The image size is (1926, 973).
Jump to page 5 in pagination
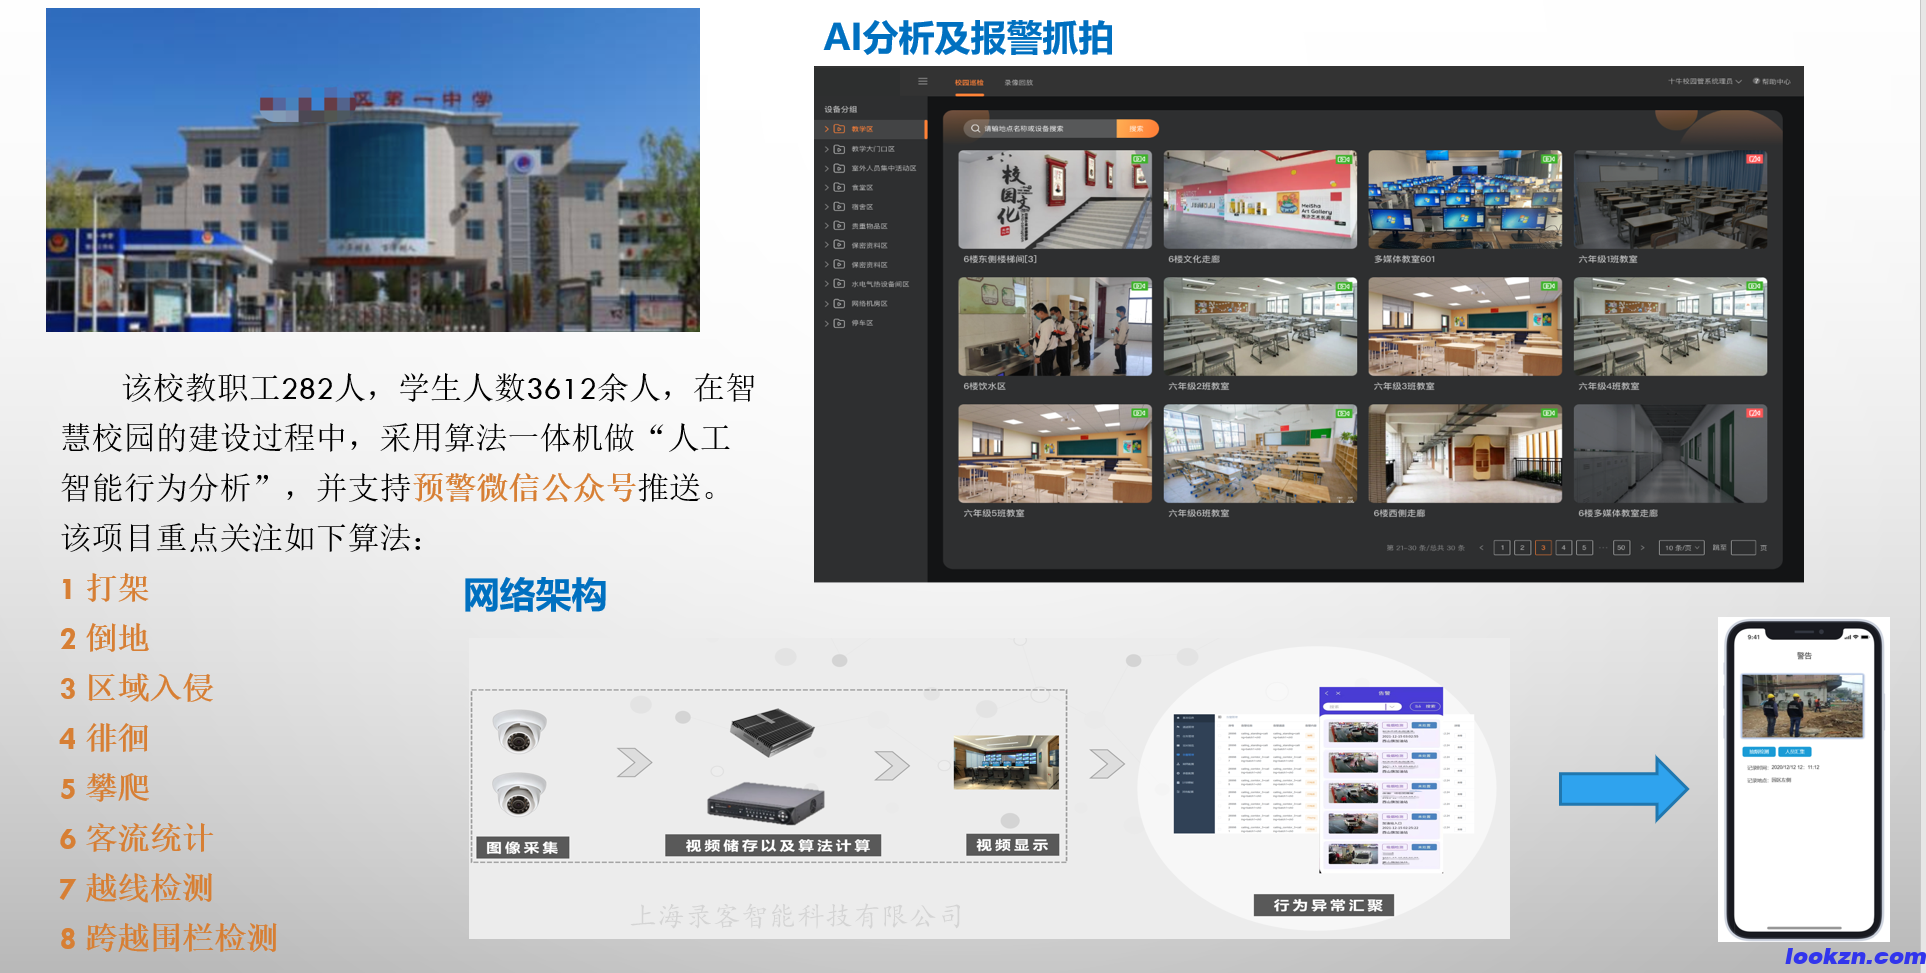(1584, 548)
